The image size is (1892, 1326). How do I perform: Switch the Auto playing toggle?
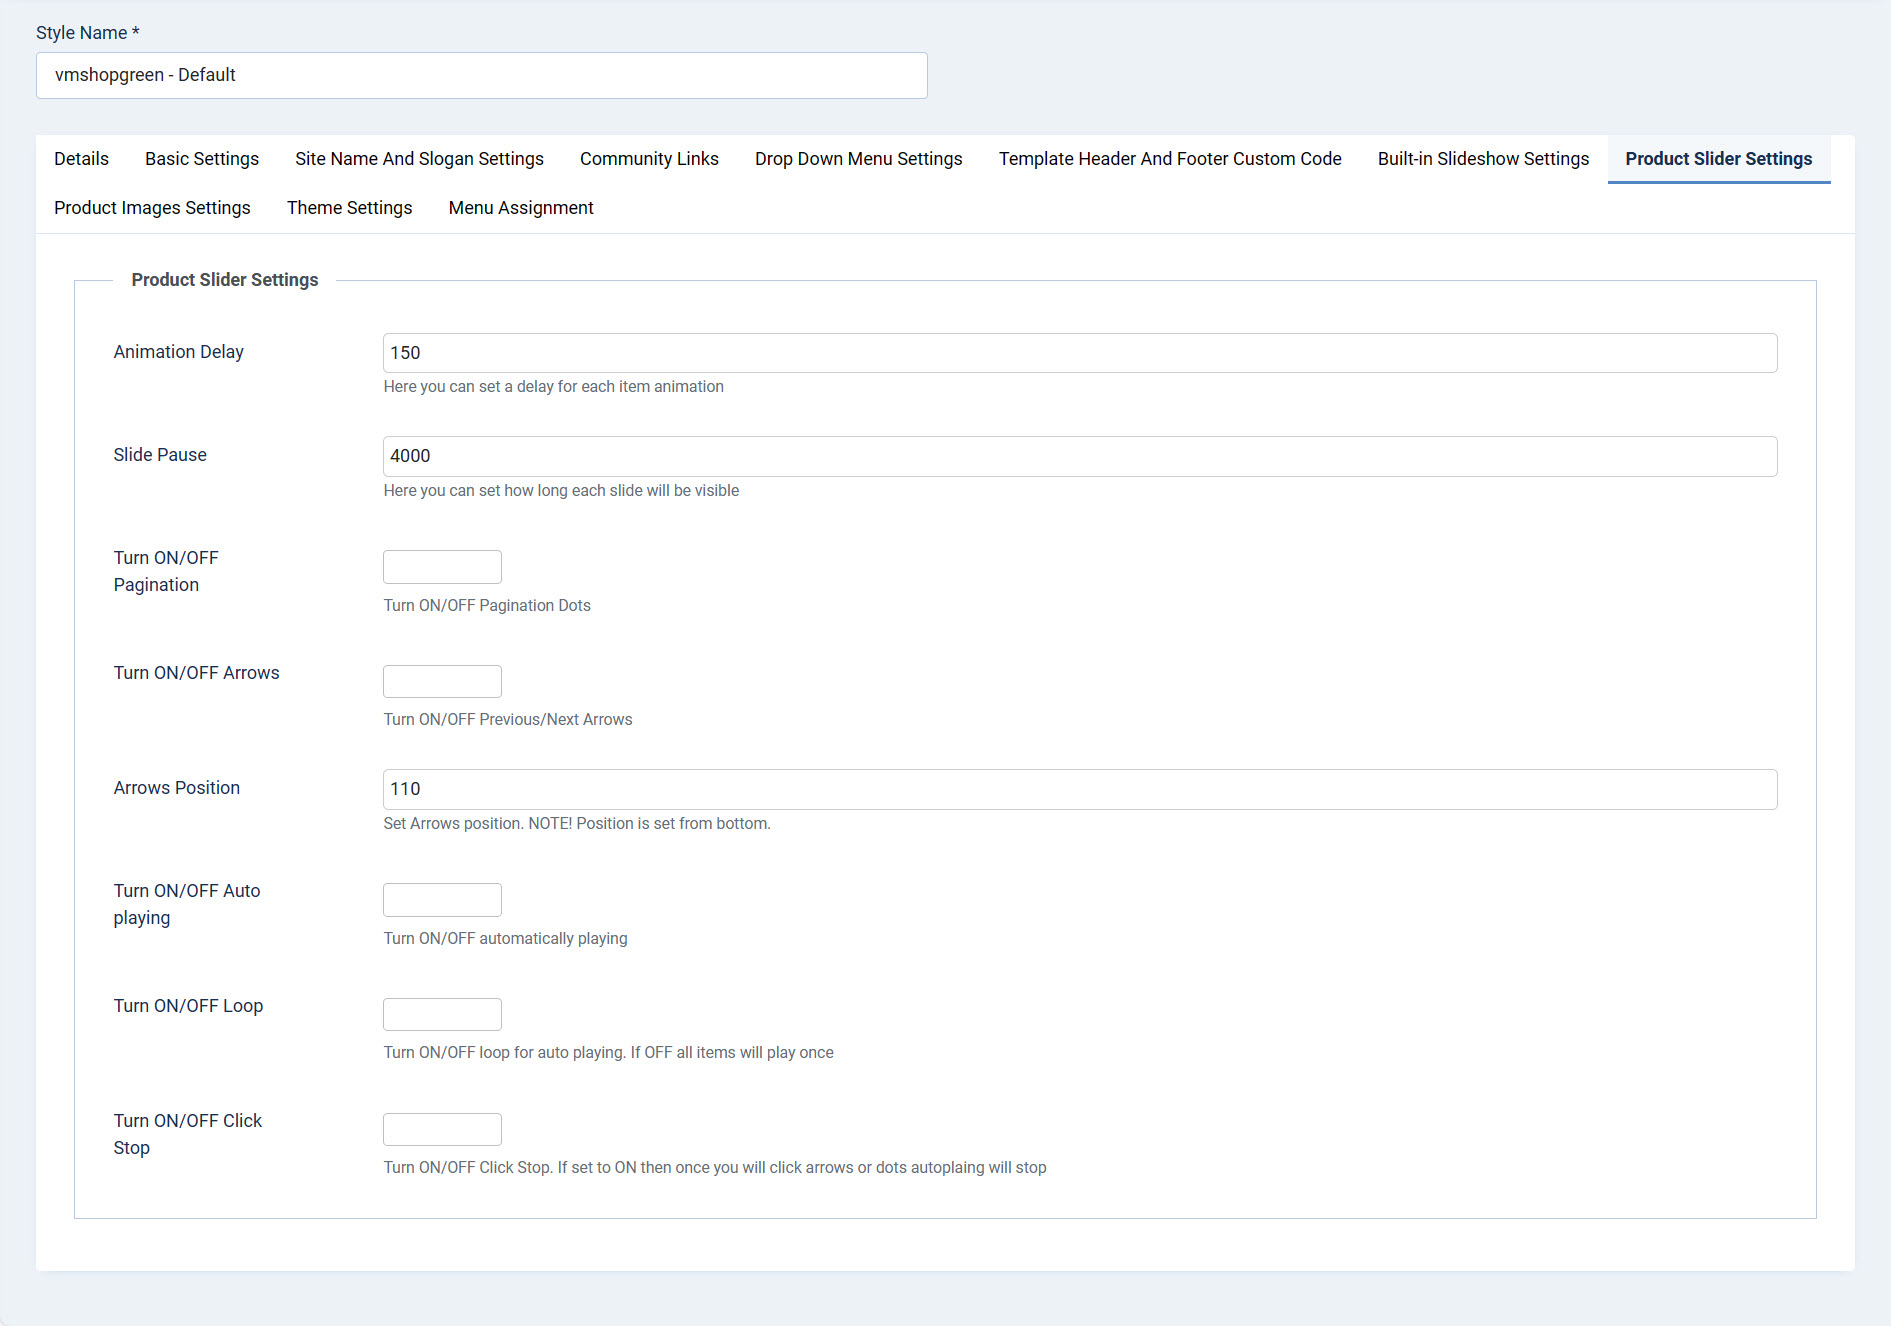442,900
